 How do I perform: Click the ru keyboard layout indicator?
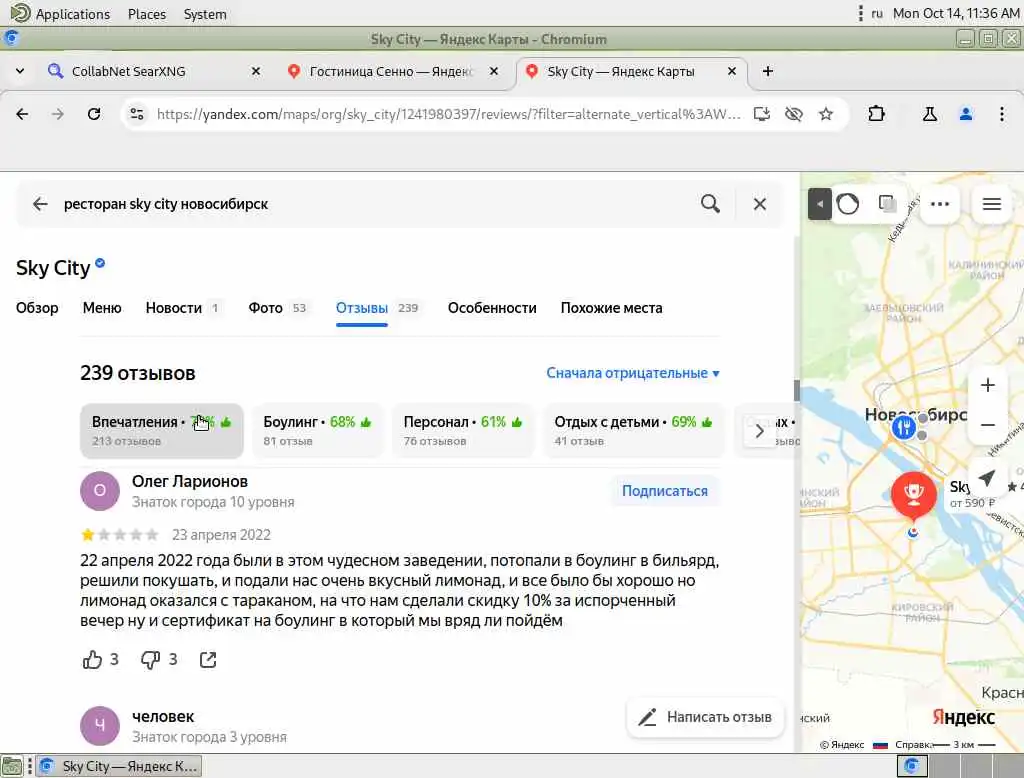point(877,14)
